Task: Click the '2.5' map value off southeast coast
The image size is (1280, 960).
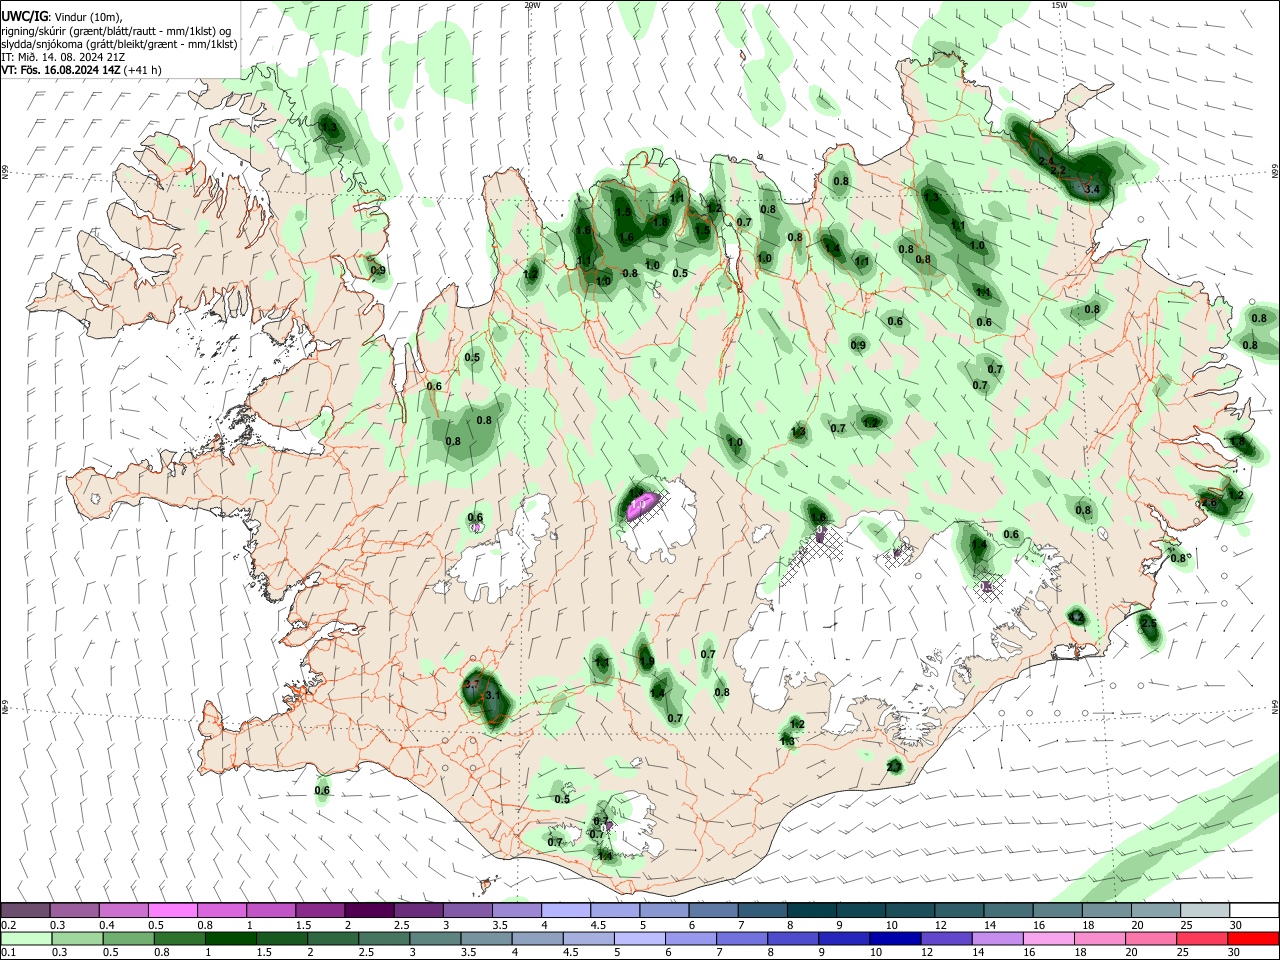Action: (1148, 623)
